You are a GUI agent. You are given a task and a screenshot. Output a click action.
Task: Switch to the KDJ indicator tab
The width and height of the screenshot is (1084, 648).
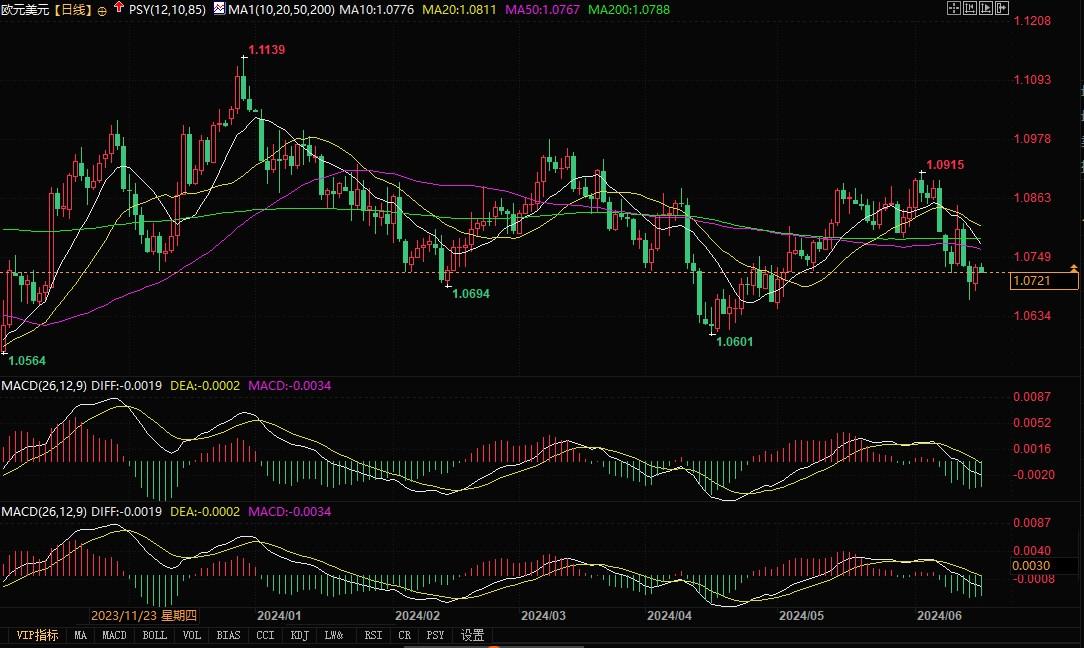(x=299, y=634)
